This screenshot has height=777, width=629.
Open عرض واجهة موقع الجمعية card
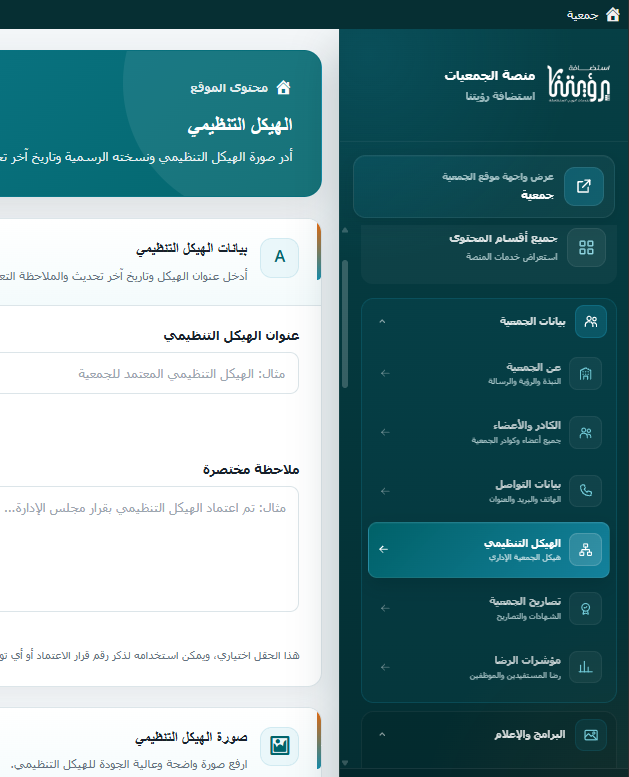pos(484,186)
